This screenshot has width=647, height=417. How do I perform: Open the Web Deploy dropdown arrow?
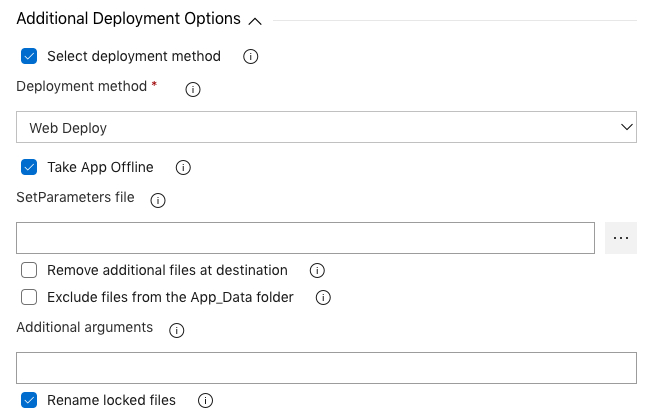click(x=626, y=127)
